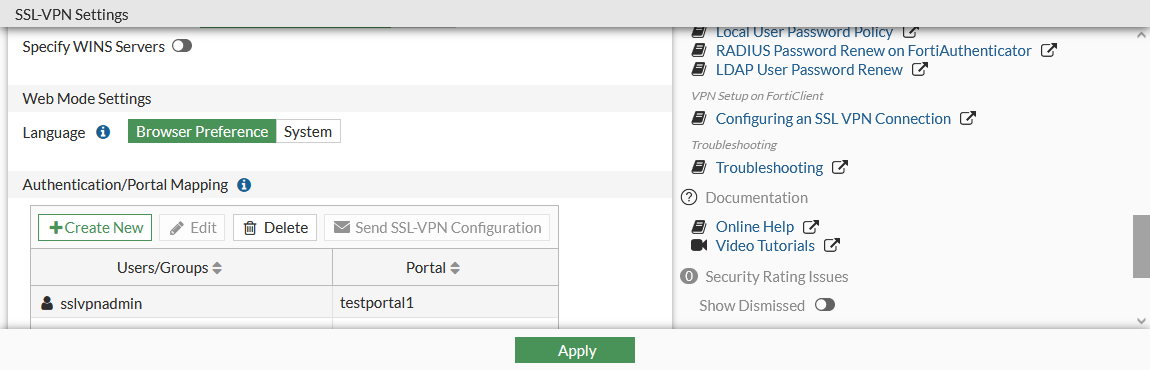Click the scrollbar down arrow

(1141, 321)
